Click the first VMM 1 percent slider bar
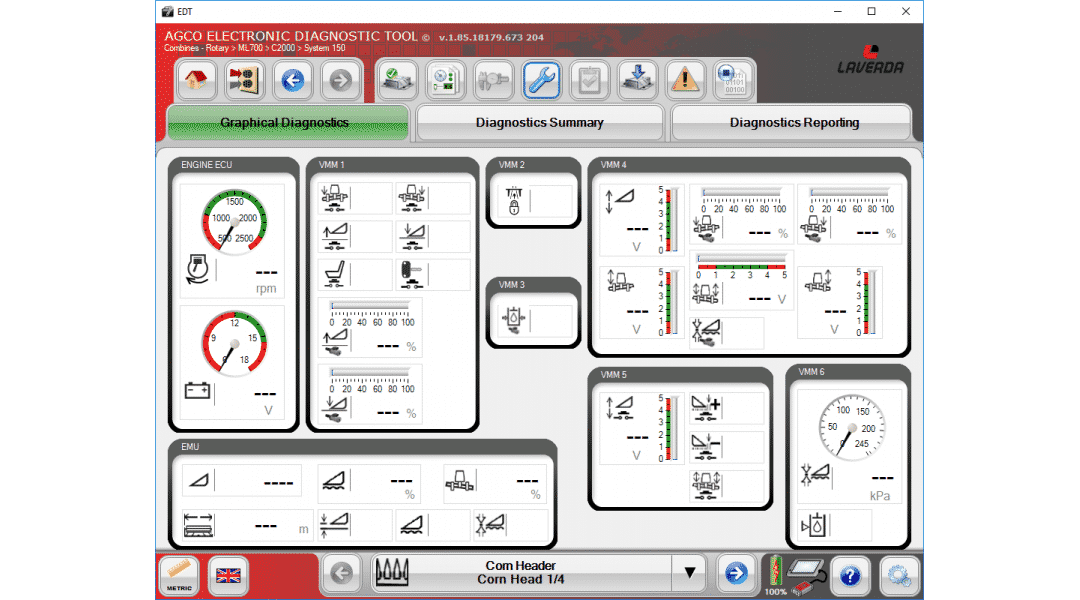 [370, 305]
